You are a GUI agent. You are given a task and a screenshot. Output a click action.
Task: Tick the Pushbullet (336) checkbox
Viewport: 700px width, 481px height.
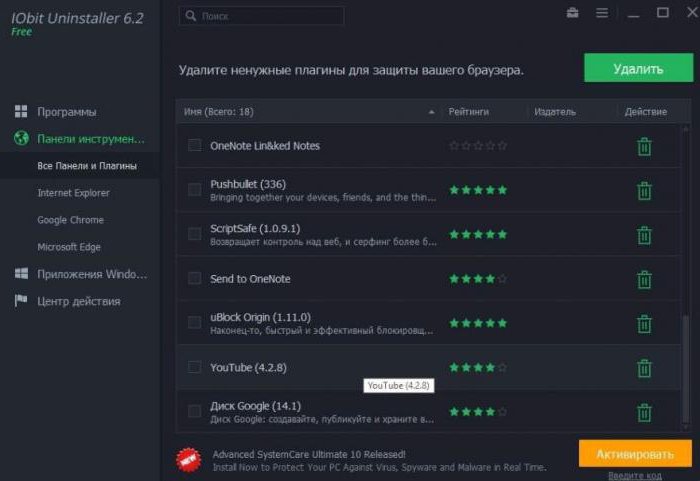[194, 190]
